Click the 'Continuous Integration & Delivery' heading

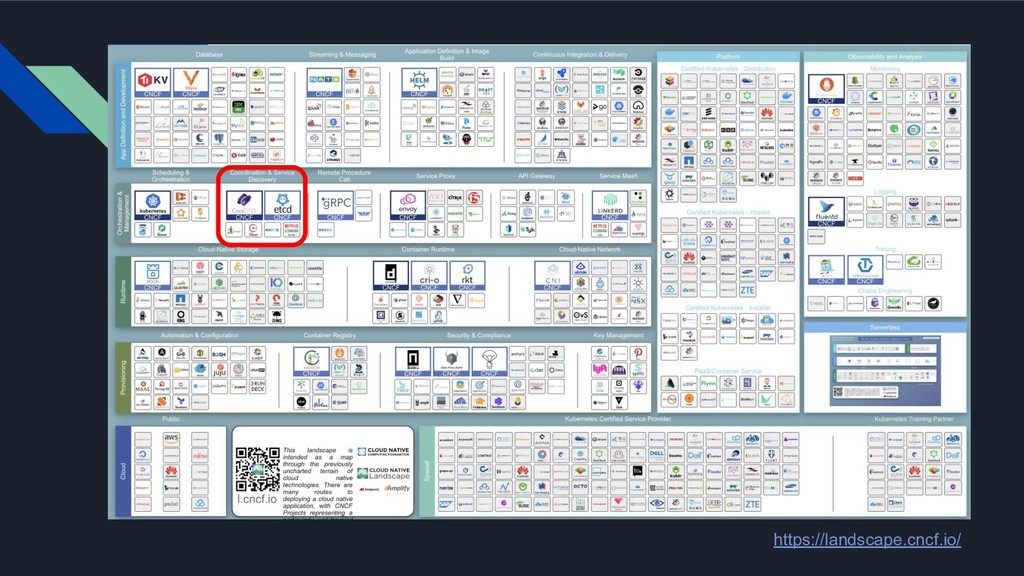pos(580,55)
